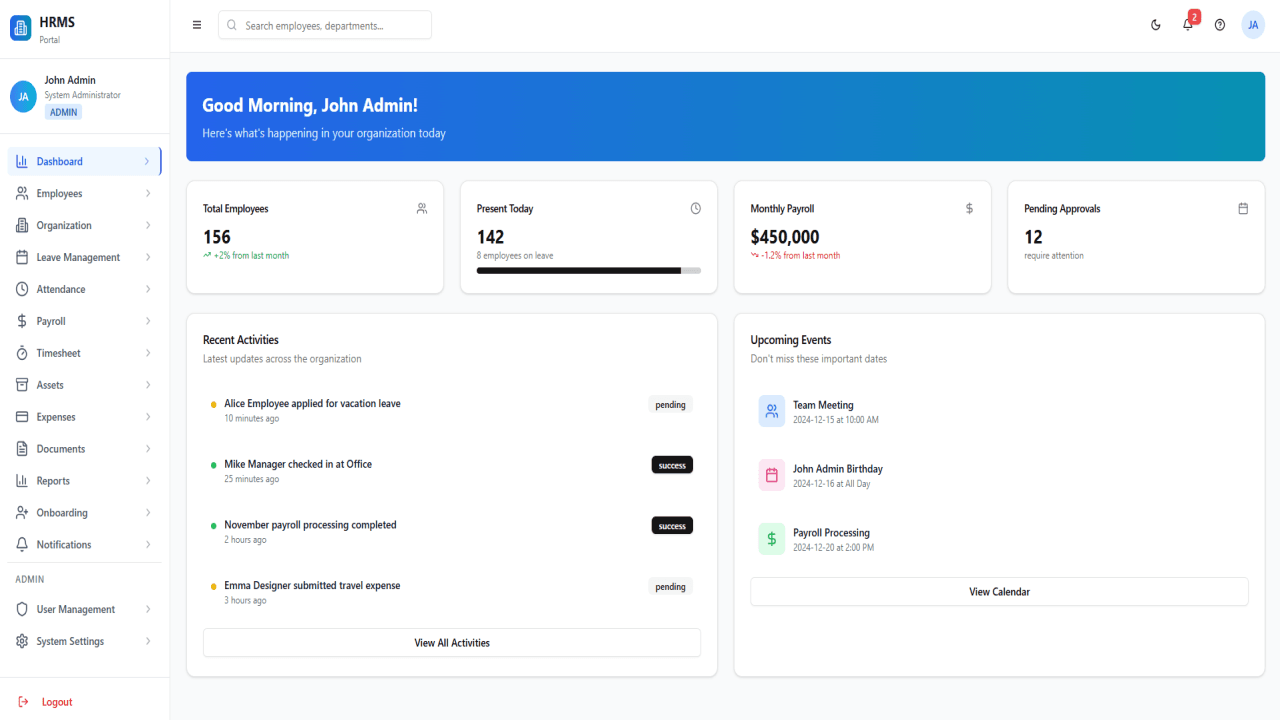This screenshot has width=1280, height=720.
Task: Click the Payroll Processing event dollar icon
Action: tap(772, 539)
